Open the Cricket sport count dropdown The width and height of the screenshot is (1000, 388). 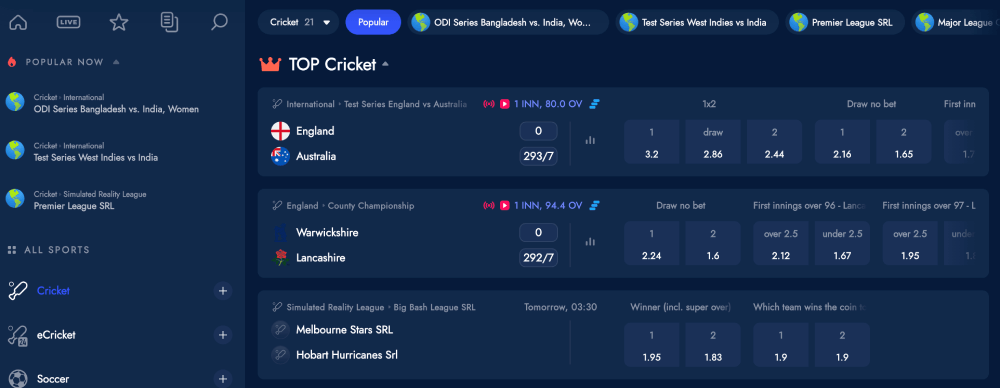[x=298, y=22]
